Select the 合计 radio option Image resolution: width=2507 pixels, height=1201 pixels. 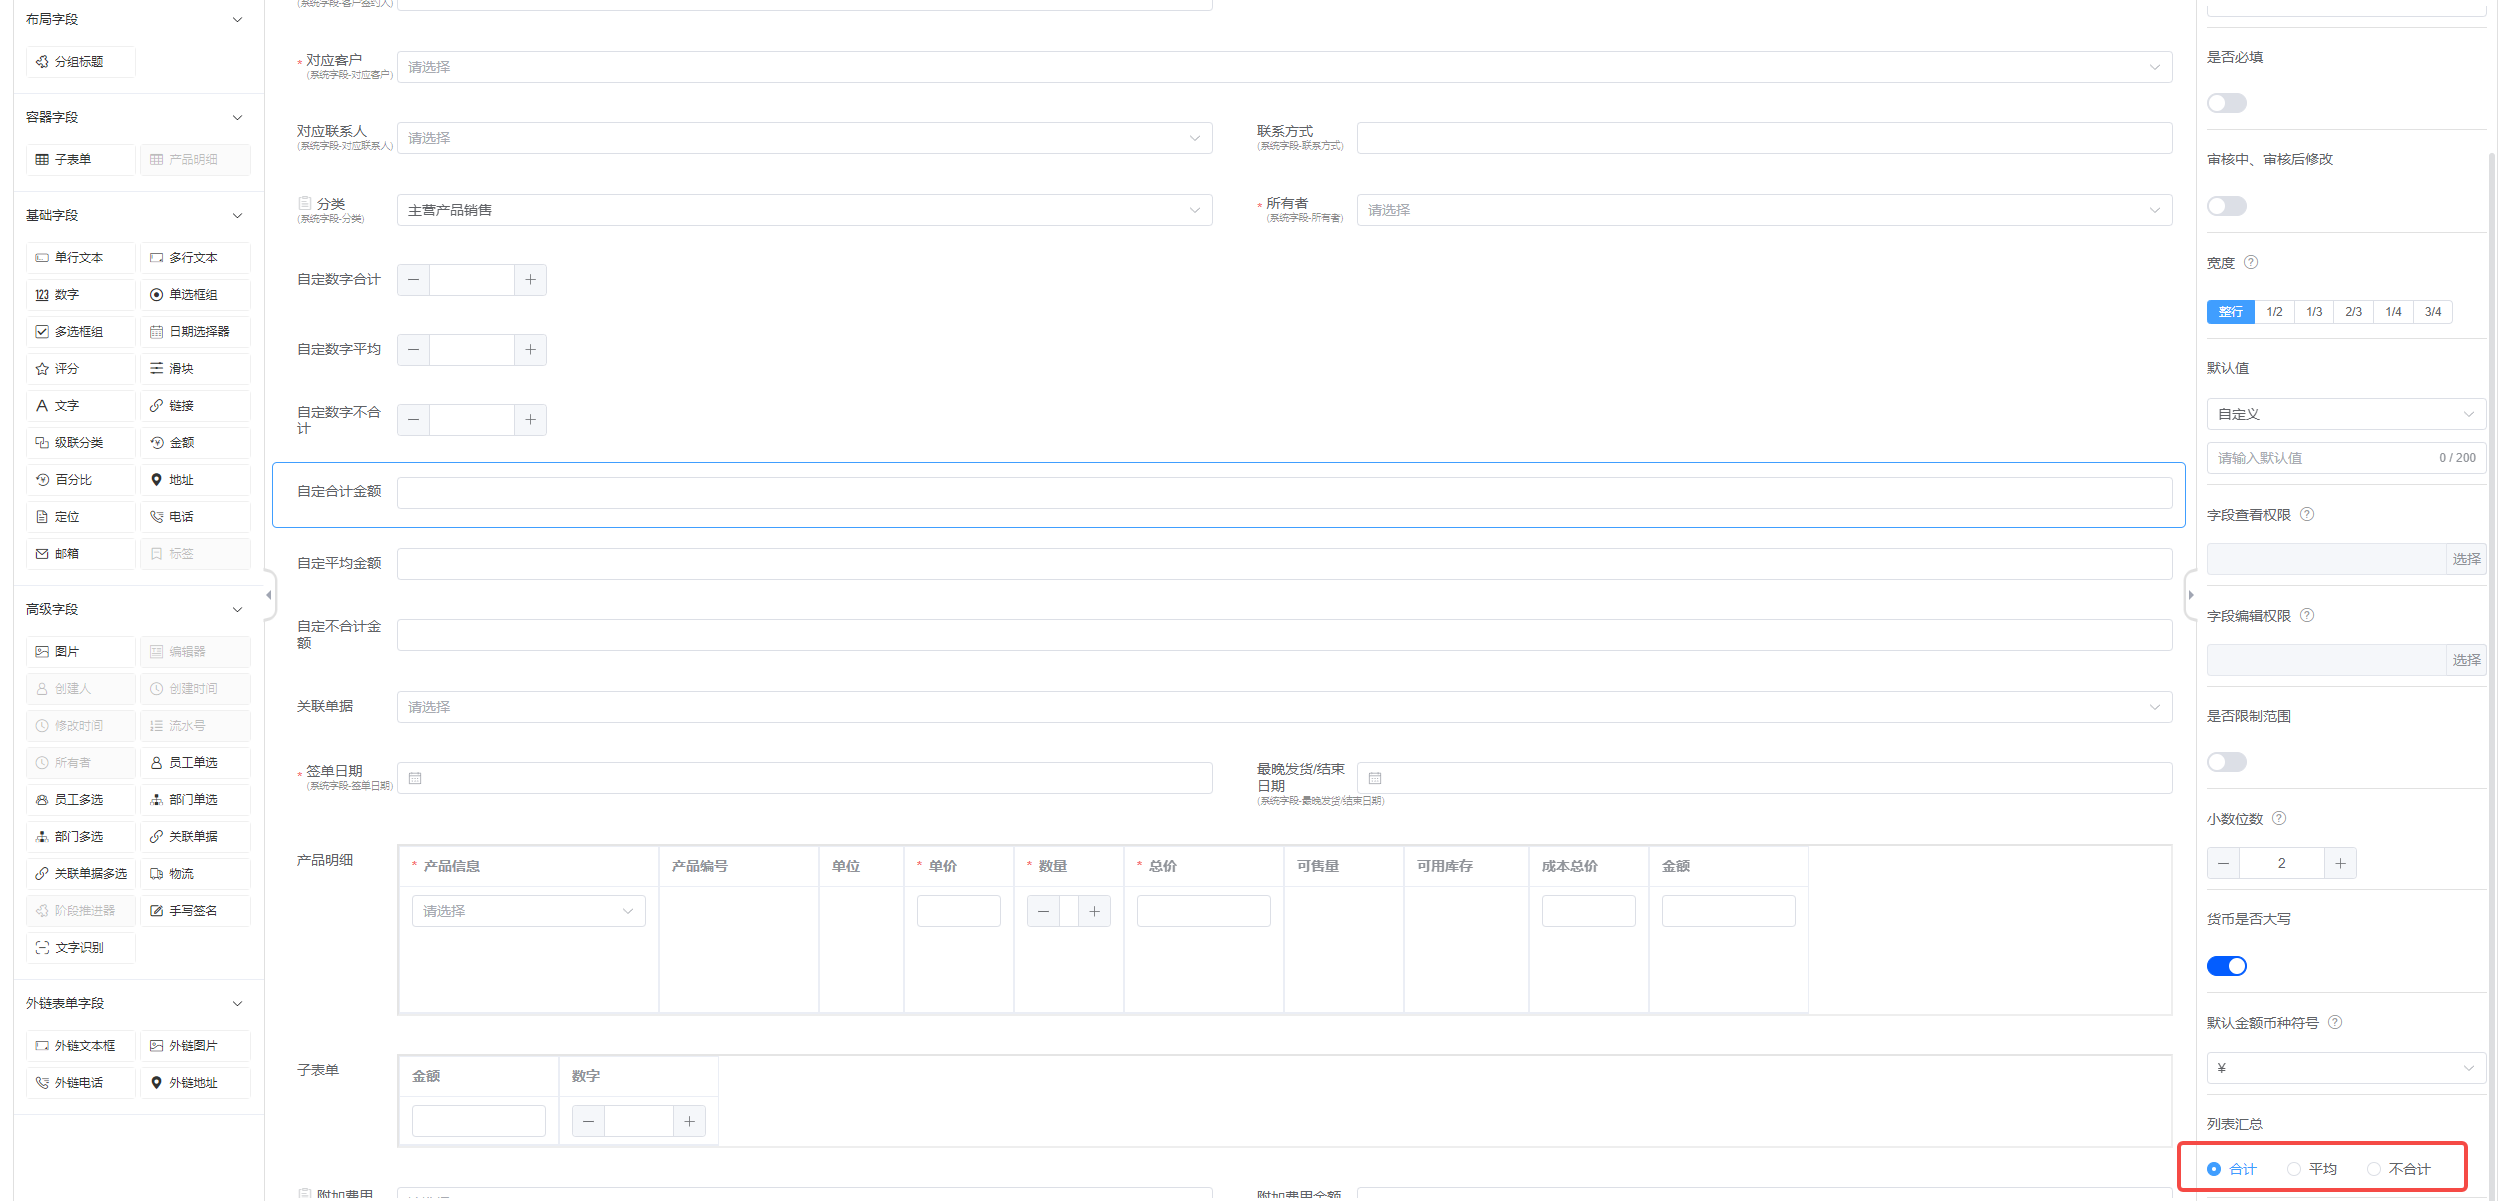[2232, 1169]
